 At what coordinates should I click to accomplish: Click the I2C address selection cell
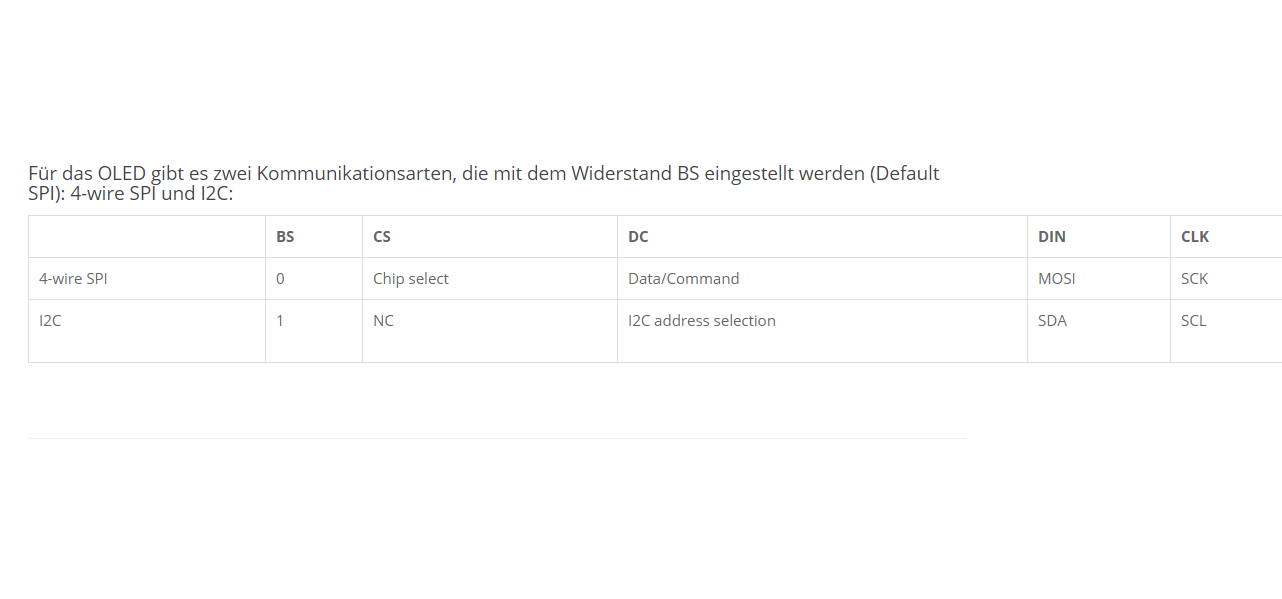[x=702, y=321]
